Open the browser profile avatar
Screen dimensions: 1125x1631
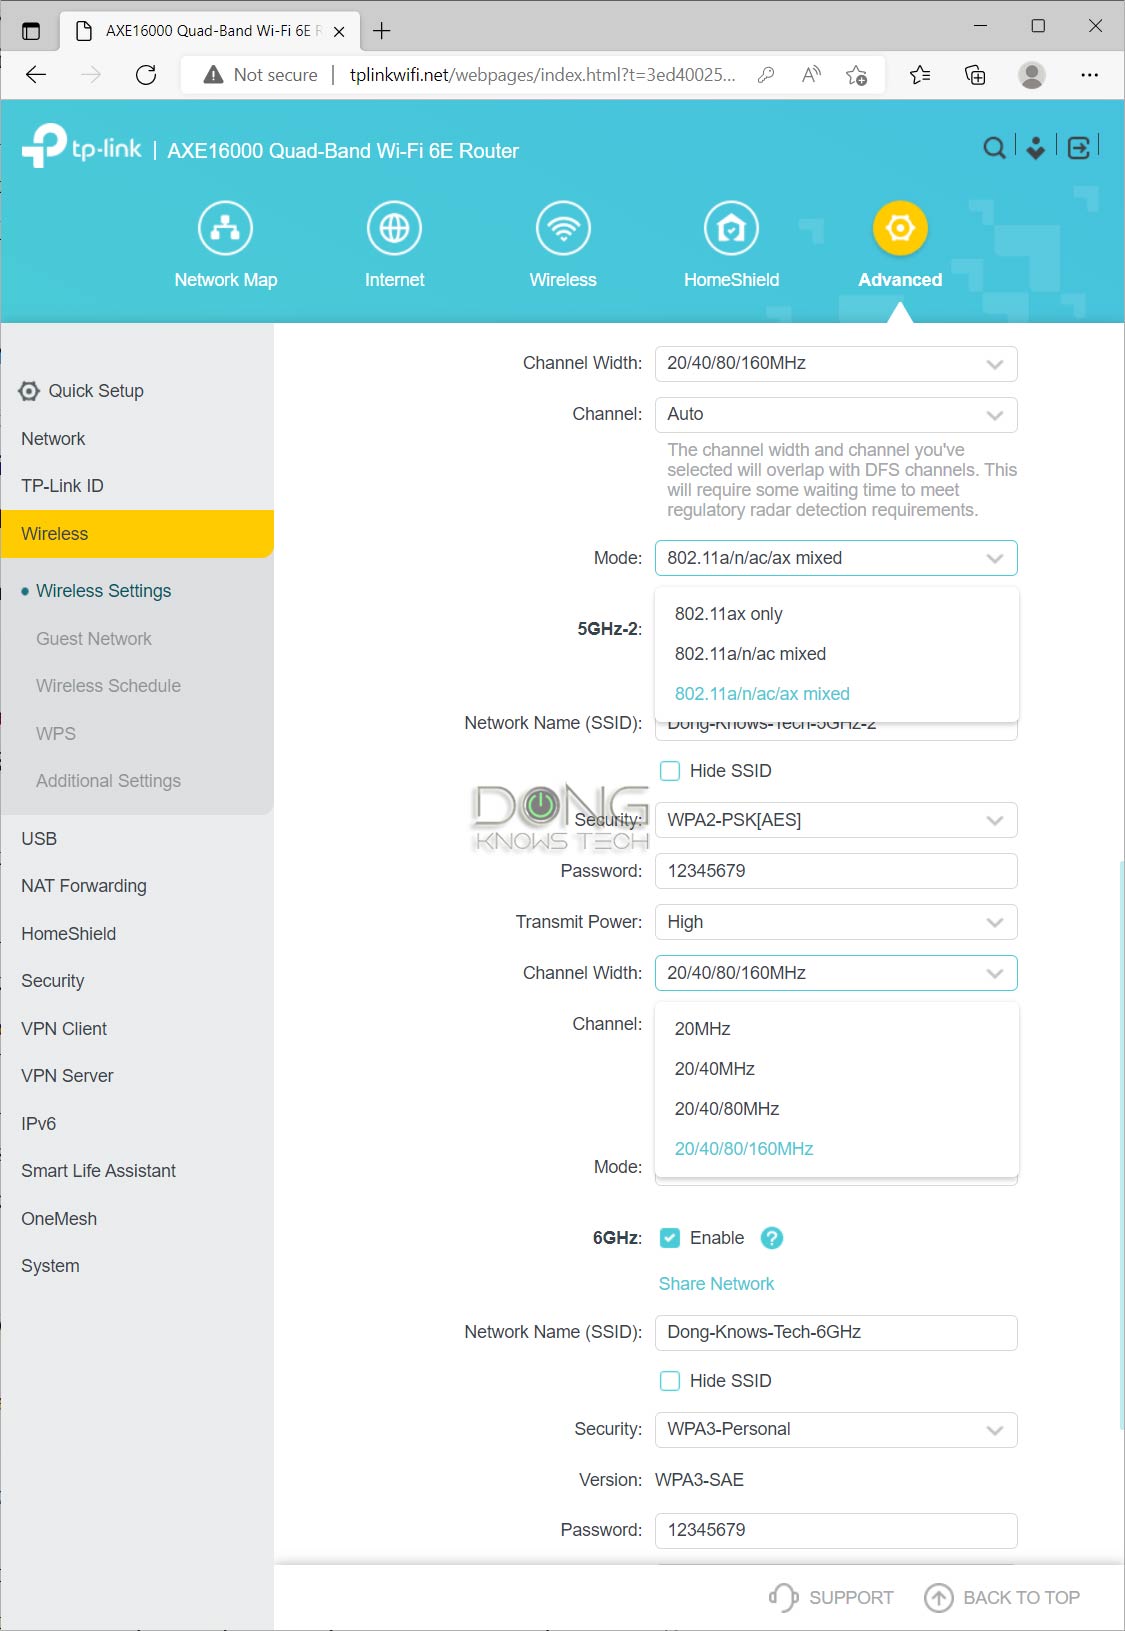(1031, 75)
